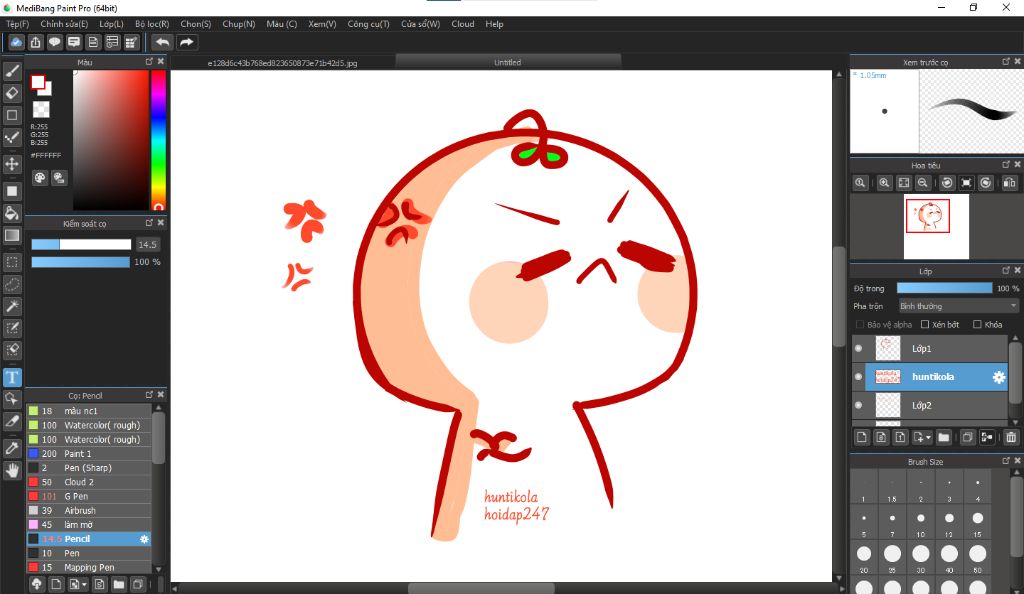Open huntikola layer settings gear
The height and width of the screenshot is (594, 1024).
(x=999, y=377)
